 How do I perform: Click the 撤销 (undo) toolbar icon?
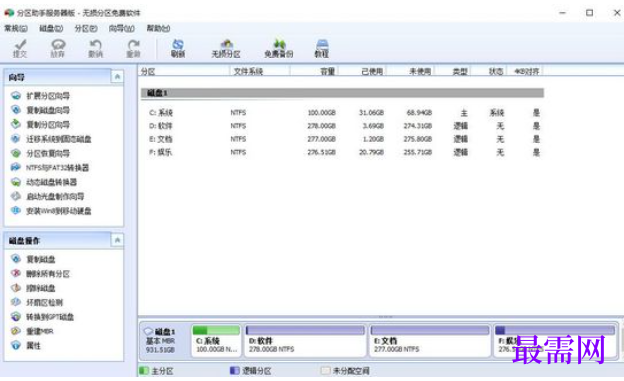click(x=96, y=49)
